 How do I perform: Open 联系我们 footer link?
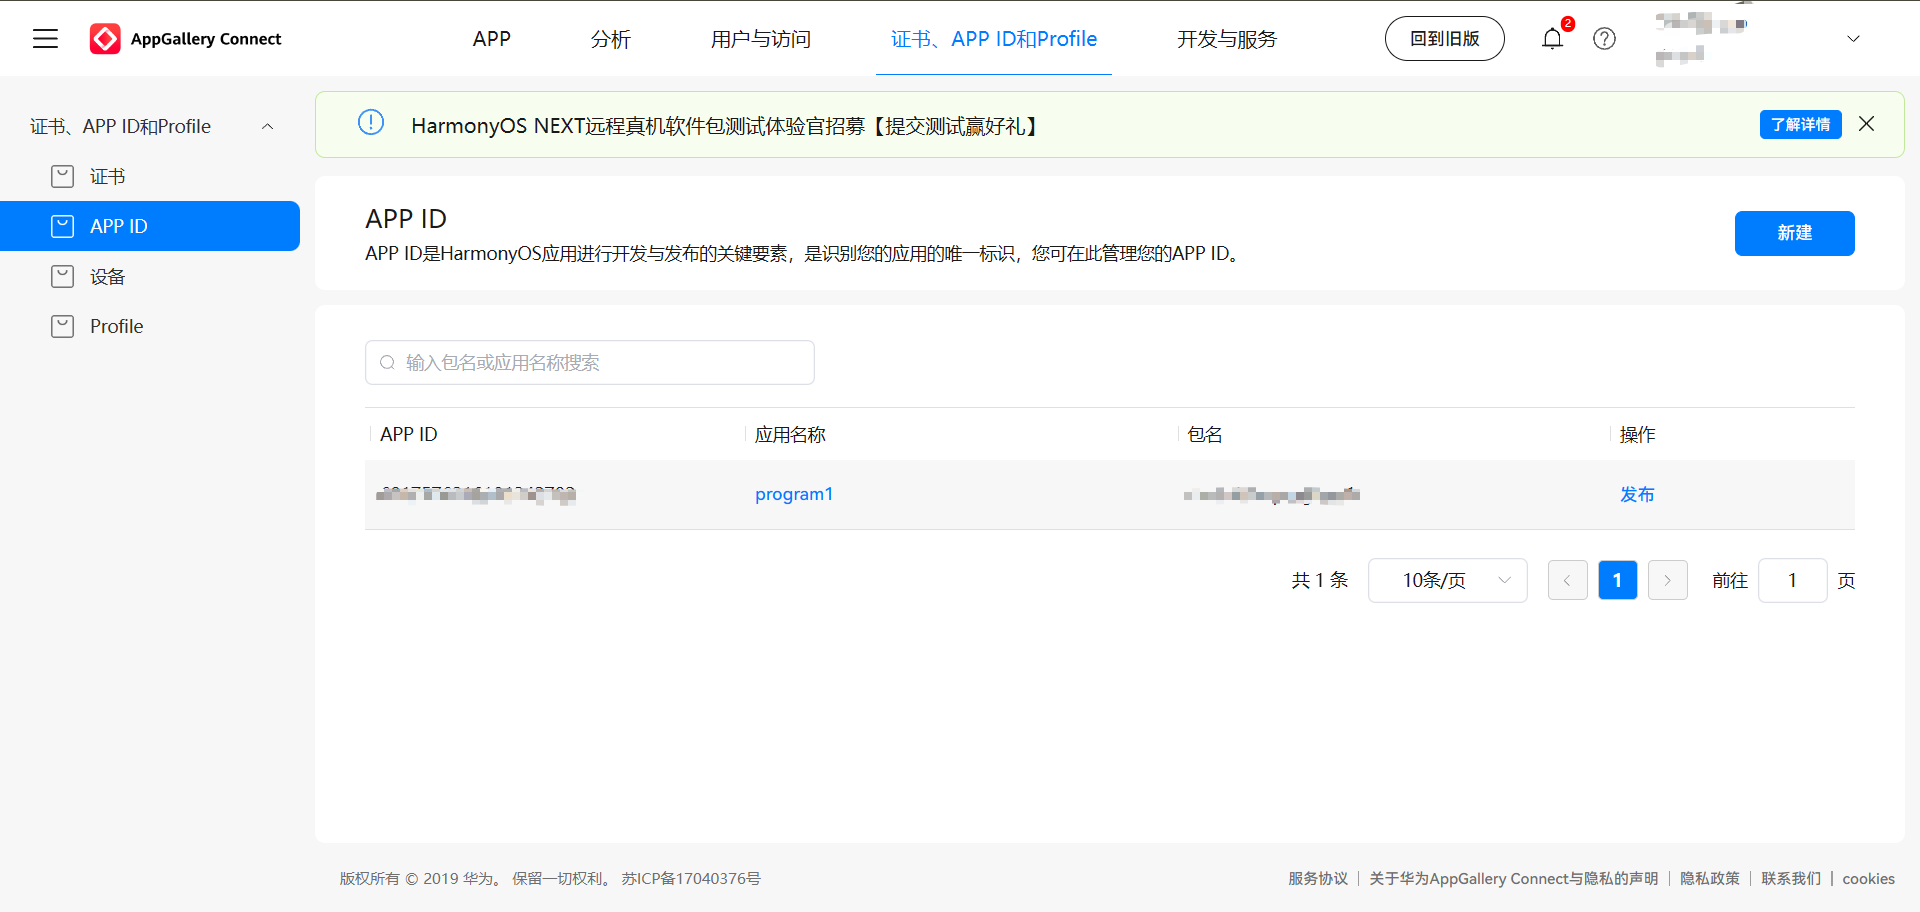(x=1791, y=878)
